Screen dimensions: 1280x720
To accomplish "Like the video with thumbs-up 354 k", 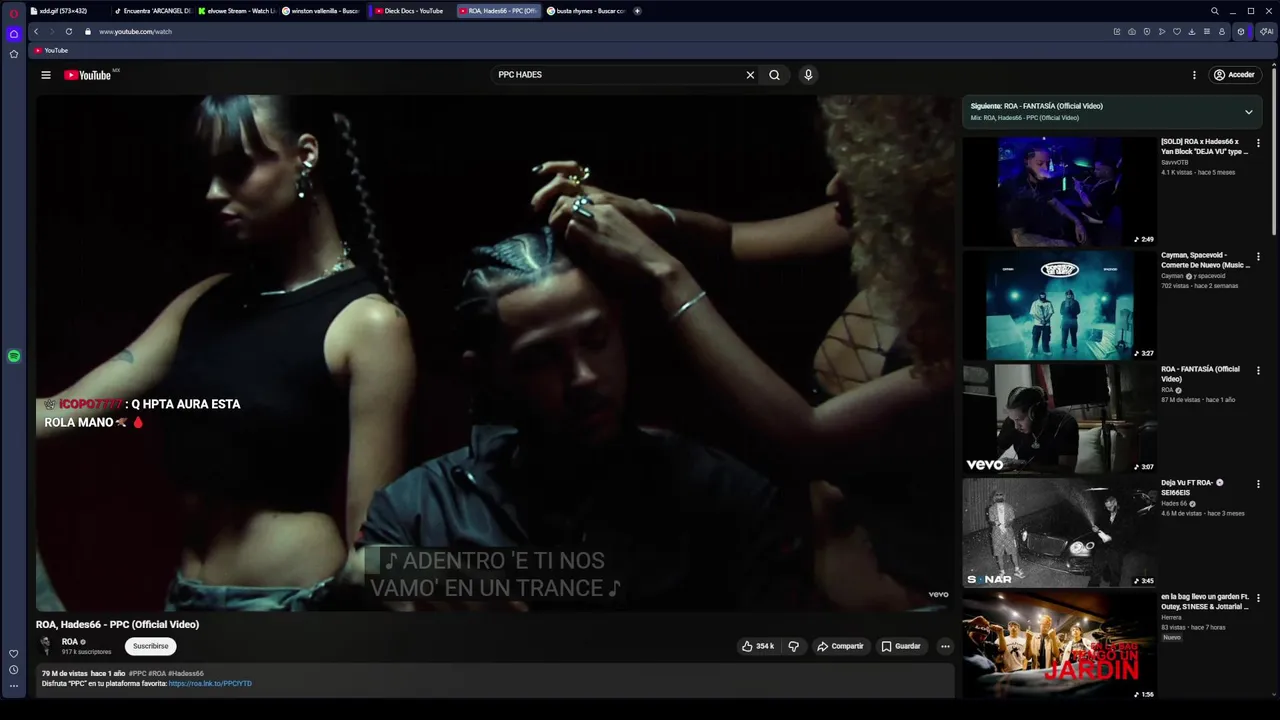I will (x=758, y=646).
